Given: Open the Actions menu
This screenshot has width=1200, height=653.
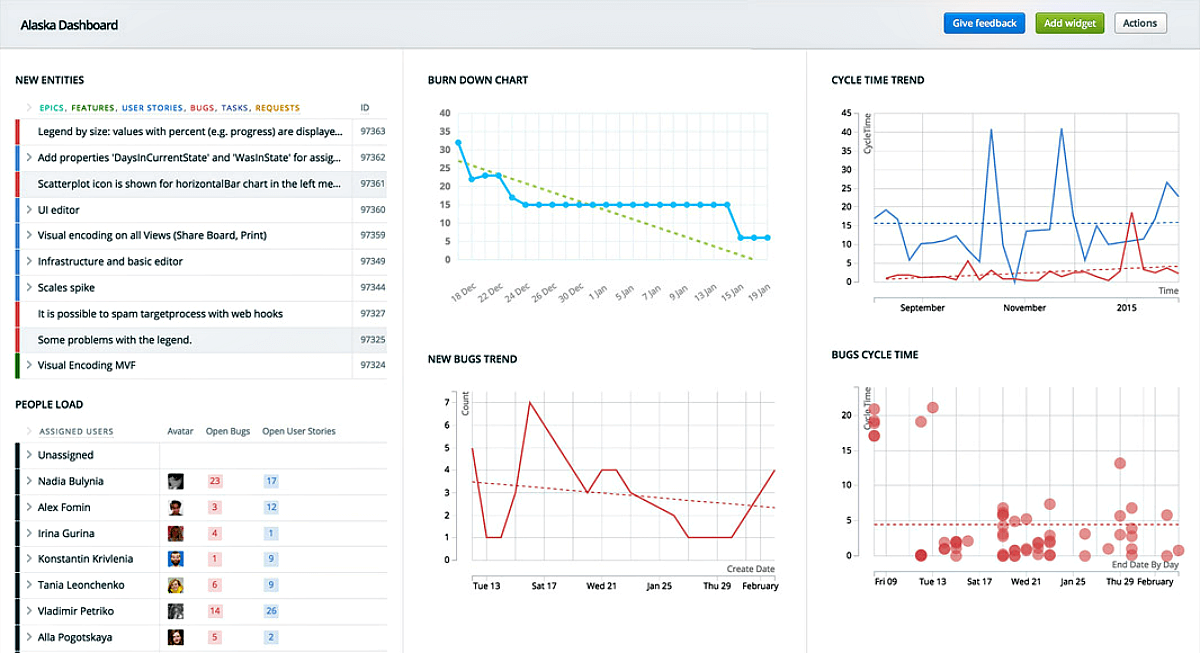Looking at the screenshot, I should pos(1140,22).
